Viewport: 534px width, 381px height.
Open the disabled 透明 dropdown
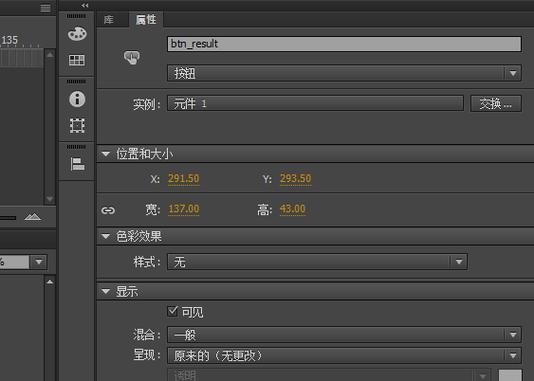329,375
